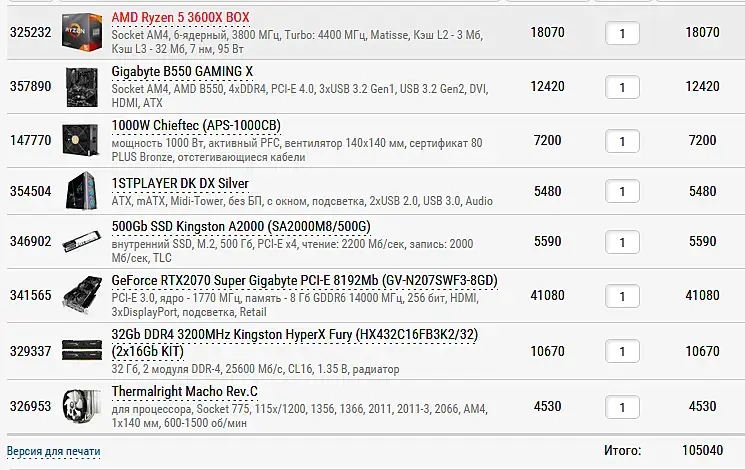Click the Kingston A2000 SSD image
The height and width of the screenshot is (470, 745).
tap(82, 241)
